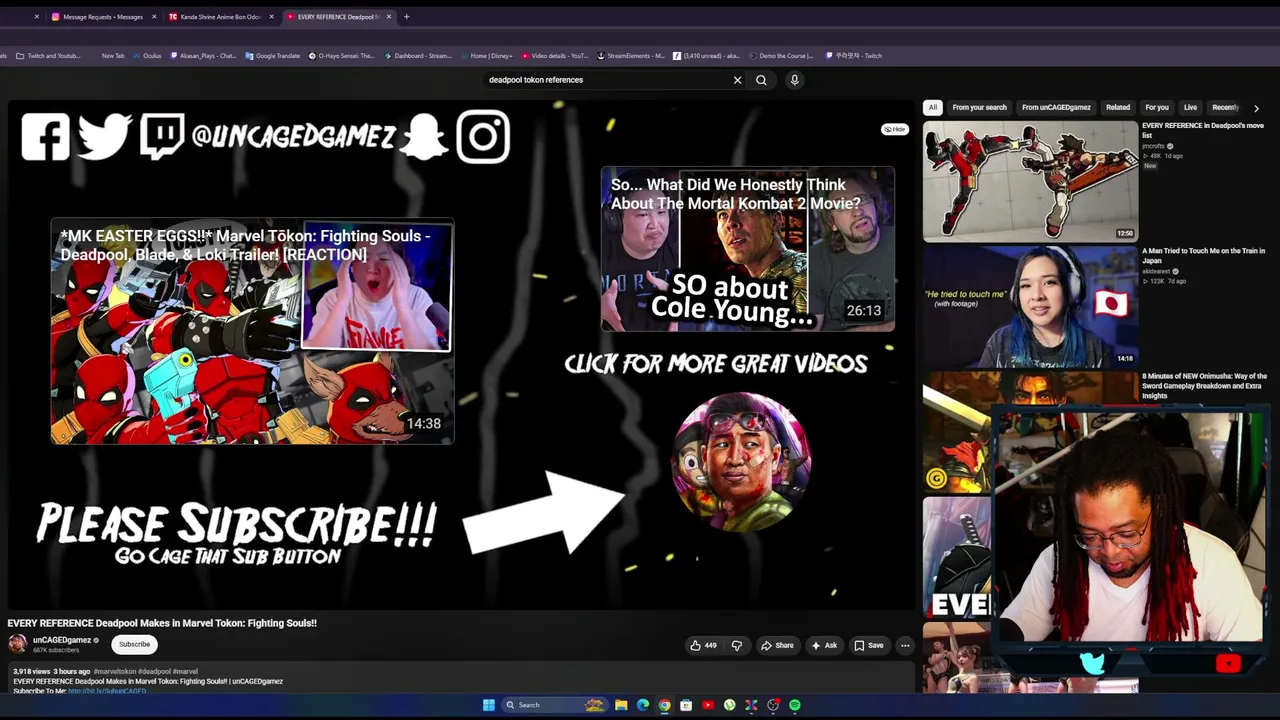Open Microsoft Edge from the taskbar
The width and height of the screenshot is (1280, 720).
click(x=643, y=705)
